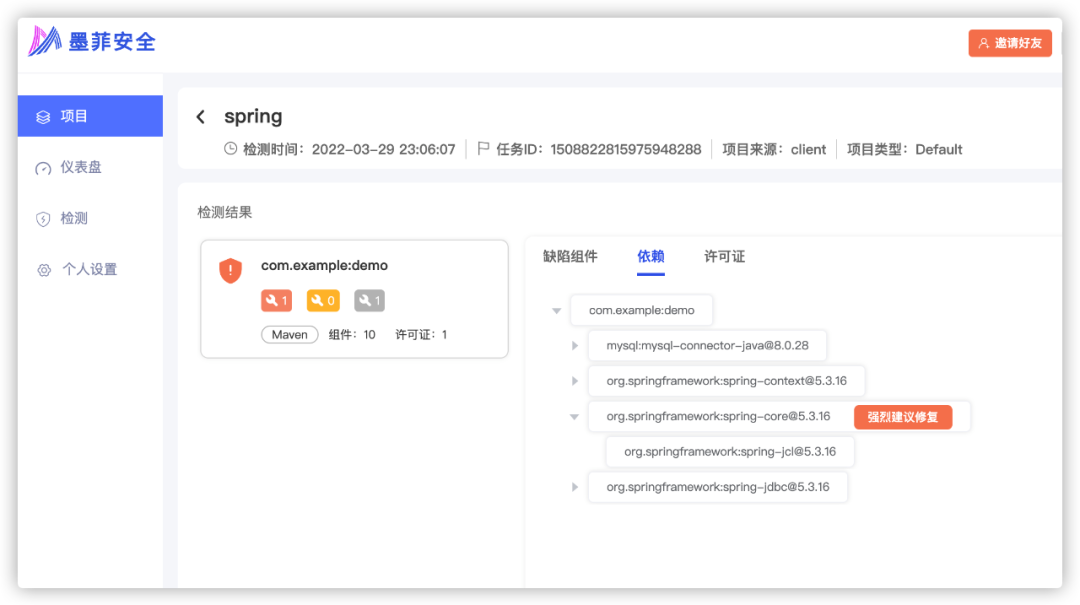Click the 强烈建议修复 button

pyautogui.click(x=902, y=417)
